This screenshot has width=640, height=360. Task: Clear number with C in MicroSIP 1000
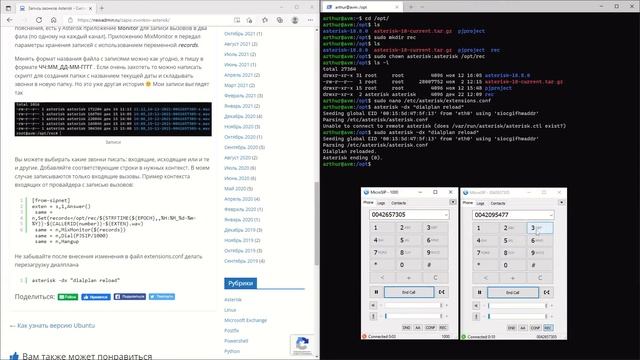tap(435, 278)
